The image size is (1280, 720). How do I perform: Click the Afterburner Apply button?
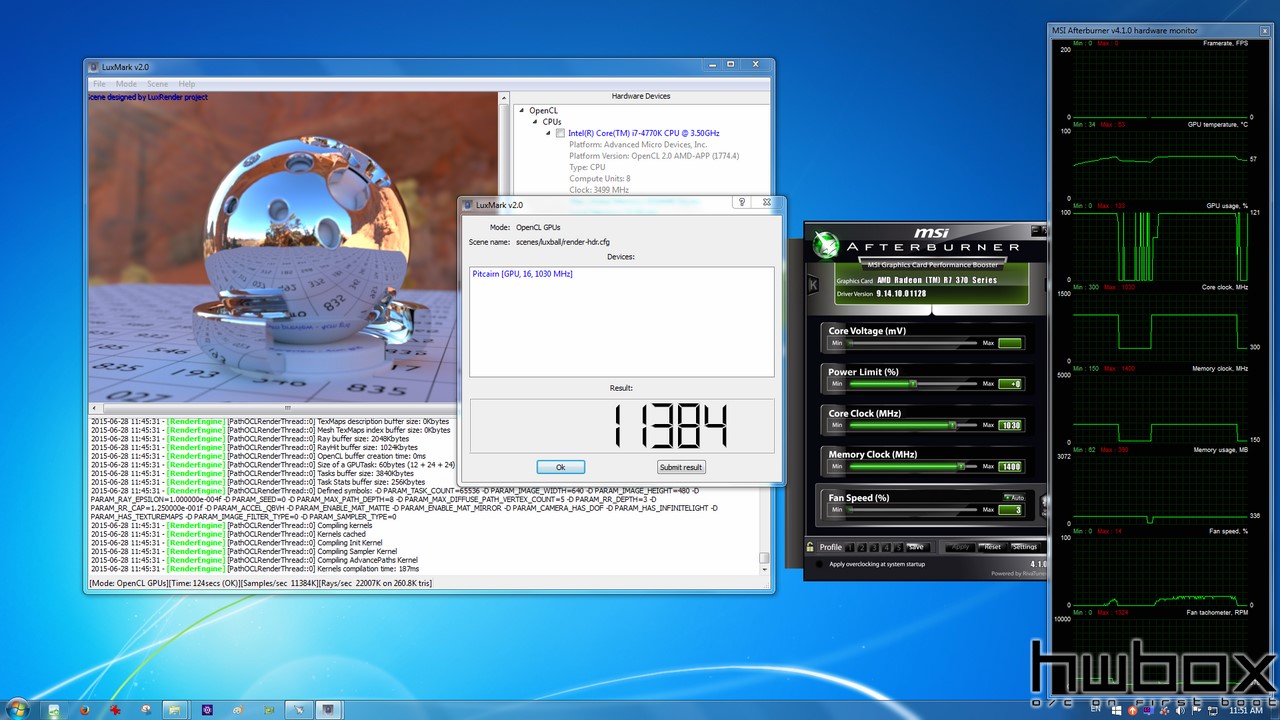960,547
